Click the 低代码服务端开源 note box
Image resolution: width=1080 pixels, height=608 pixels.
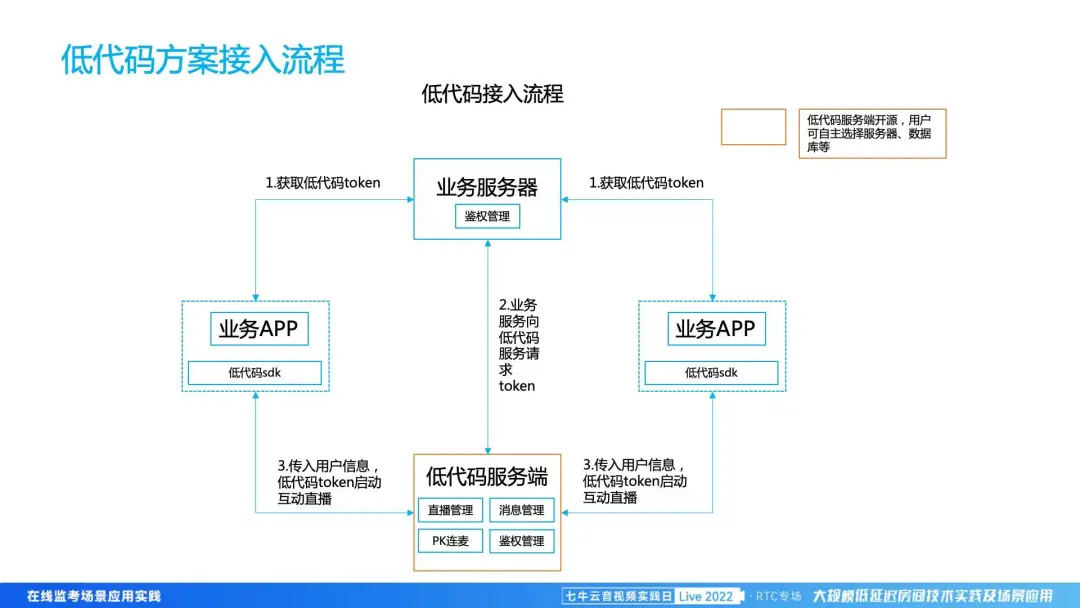click(872, 133)
